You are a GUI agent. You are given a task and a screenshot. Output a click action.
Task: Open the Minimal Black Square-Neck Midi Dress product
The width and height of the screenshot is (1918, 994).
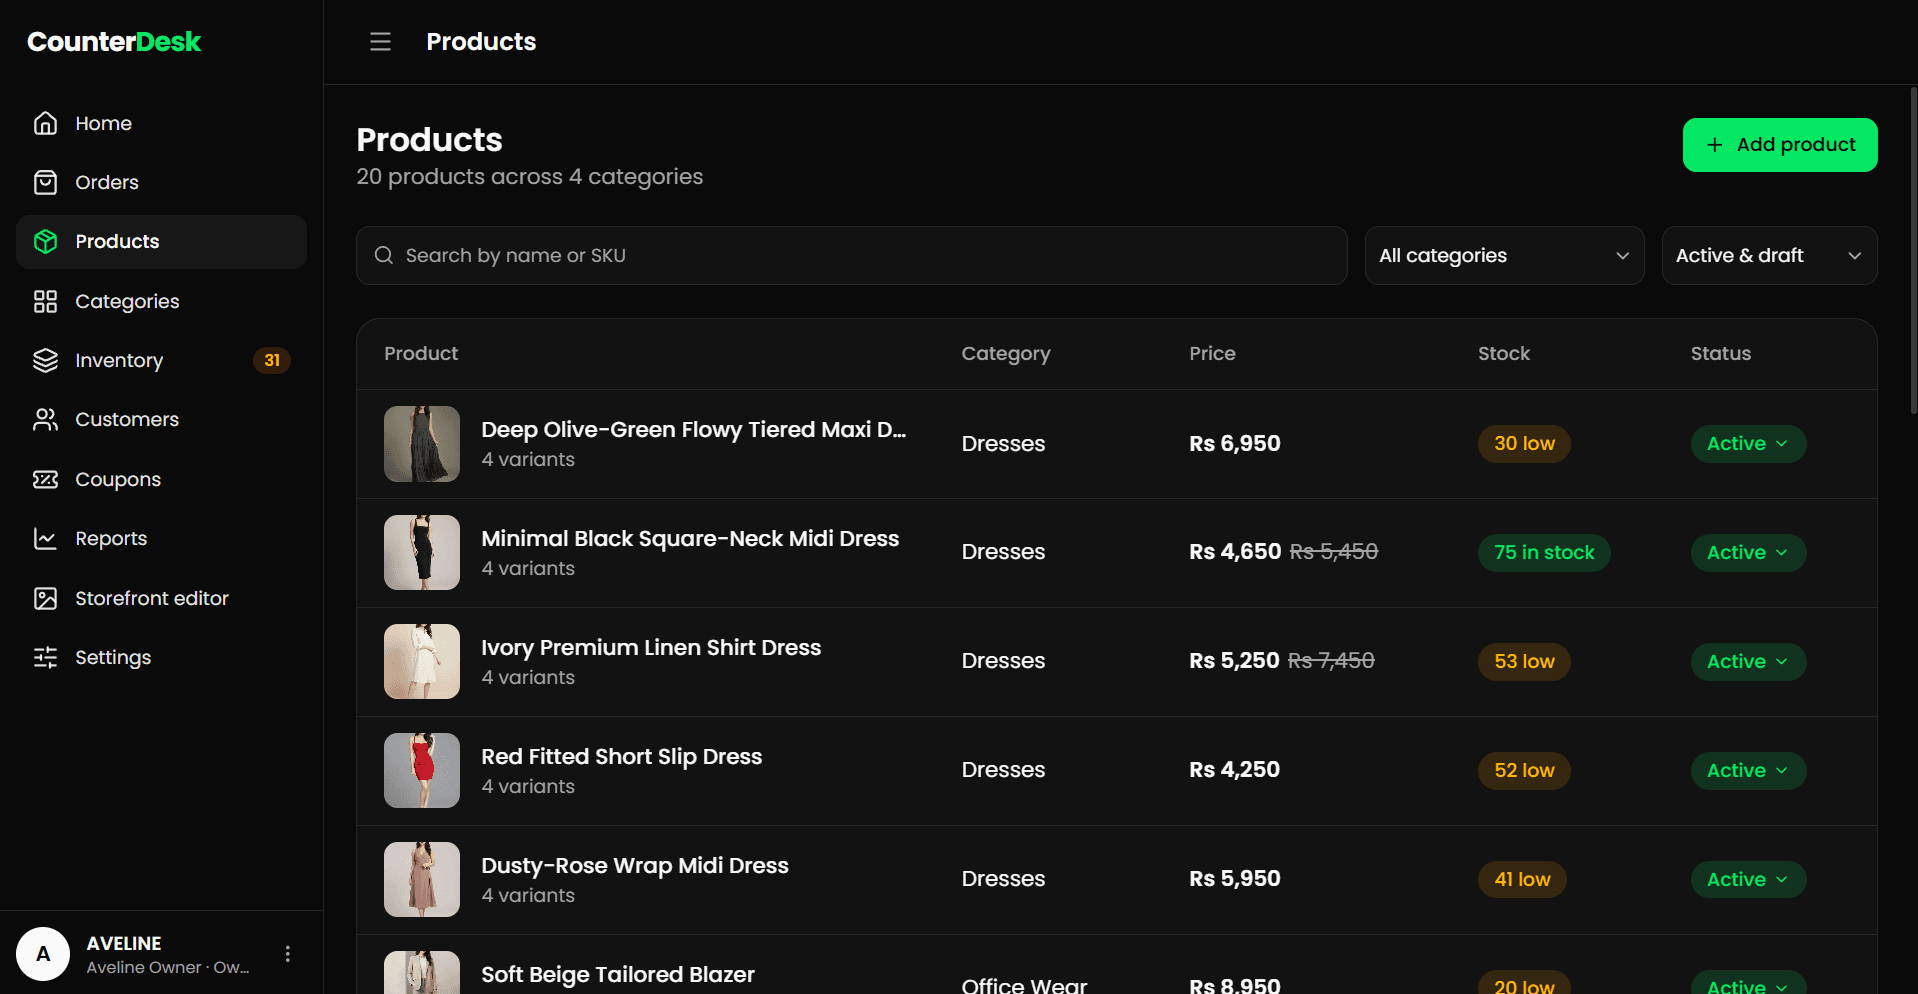point(690,539)
